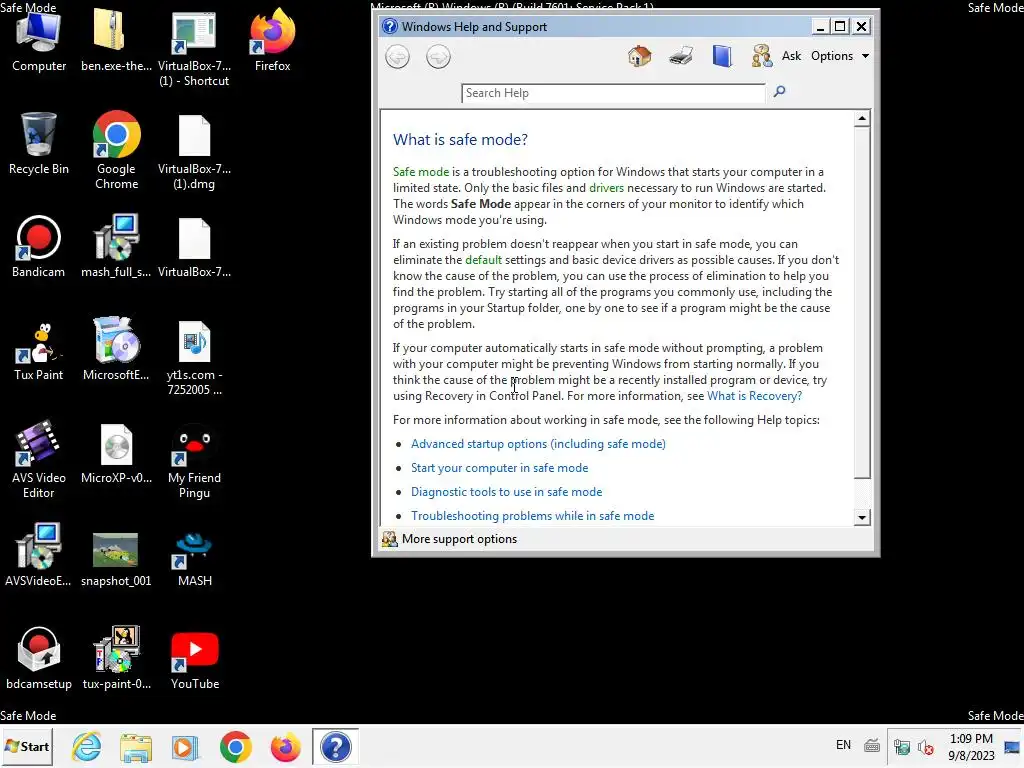Image resolution: width=1024 pixels, height=768 pixels.
Task: Click the EN language indicator
Action: [843, 745]
